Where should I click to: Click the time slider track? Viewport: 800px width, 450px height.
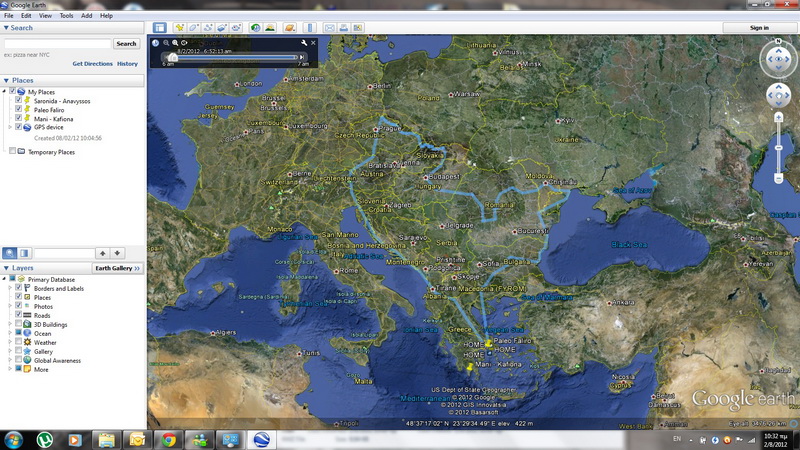point(240,57)
